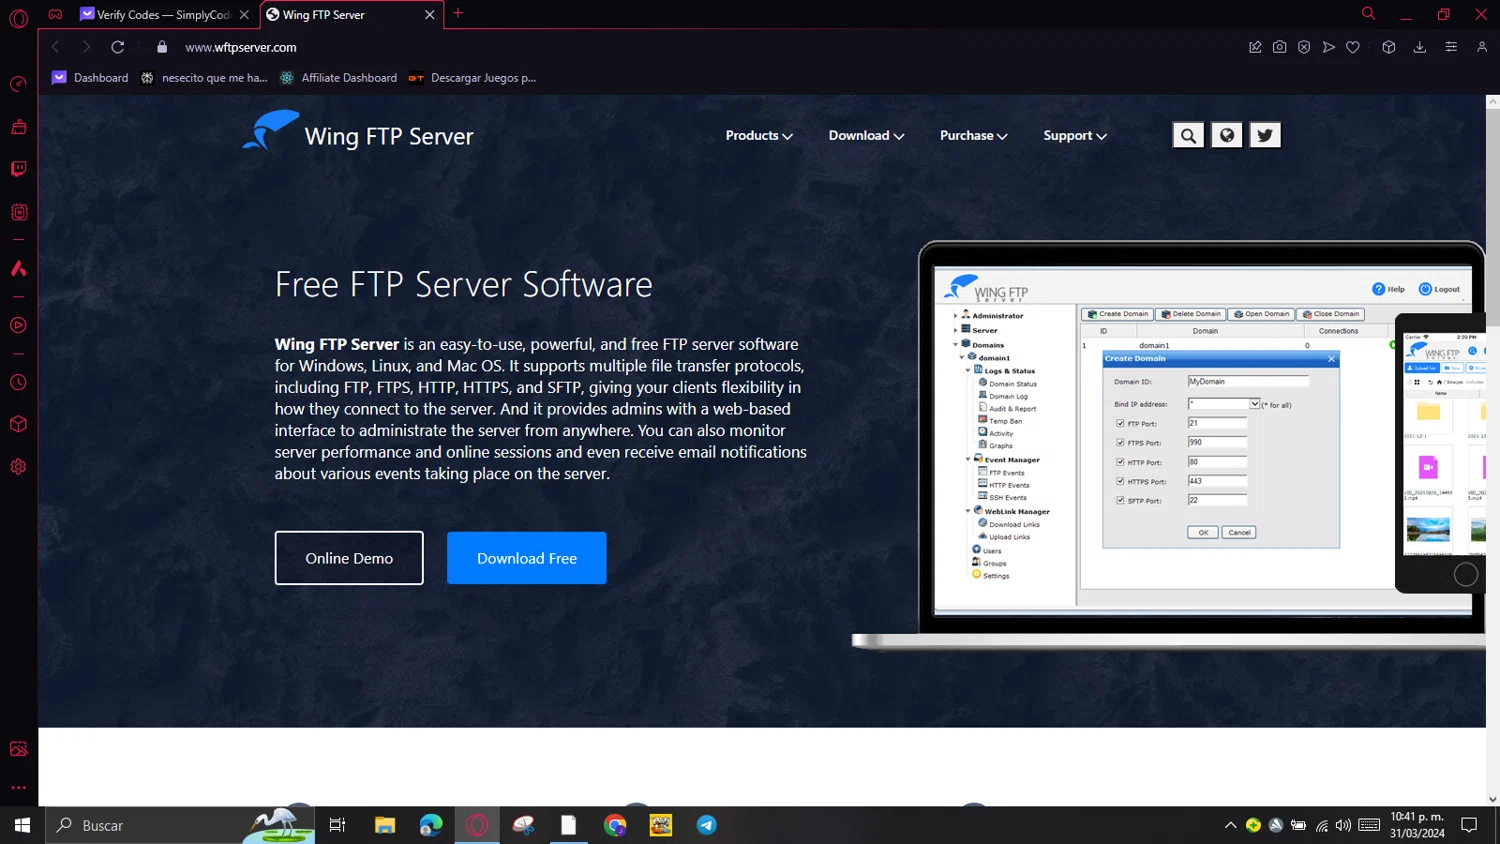1500x844 pixels.
Task: Open sidebar Settings gear icon
Action: pos(18,467)
